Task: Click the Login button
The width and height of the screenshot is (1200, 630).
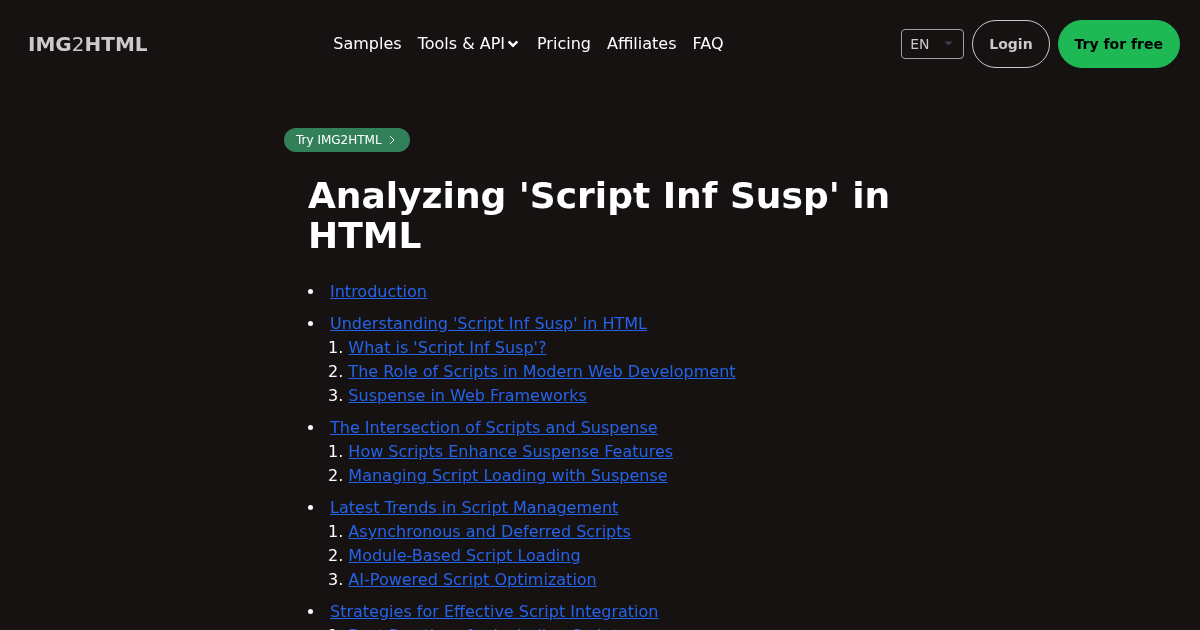Action: point(1010,44)
